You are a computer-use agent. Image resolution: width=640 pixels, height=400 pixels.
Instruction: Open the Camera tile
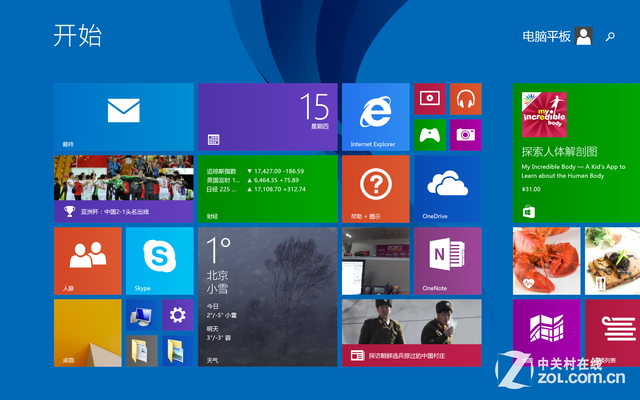(466, 135)
